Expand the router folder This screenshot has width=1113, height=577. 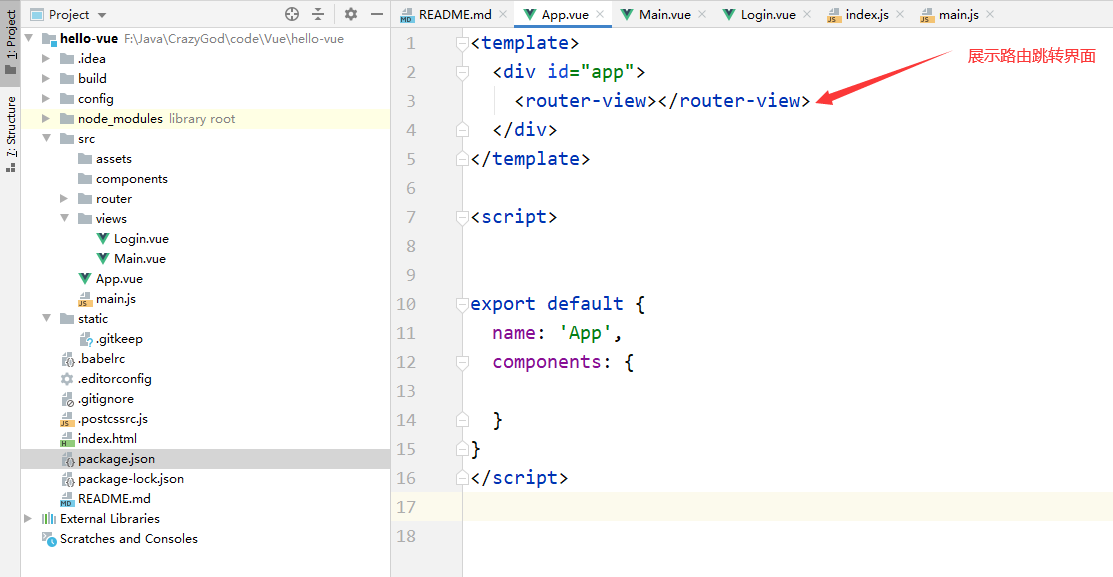64,199
